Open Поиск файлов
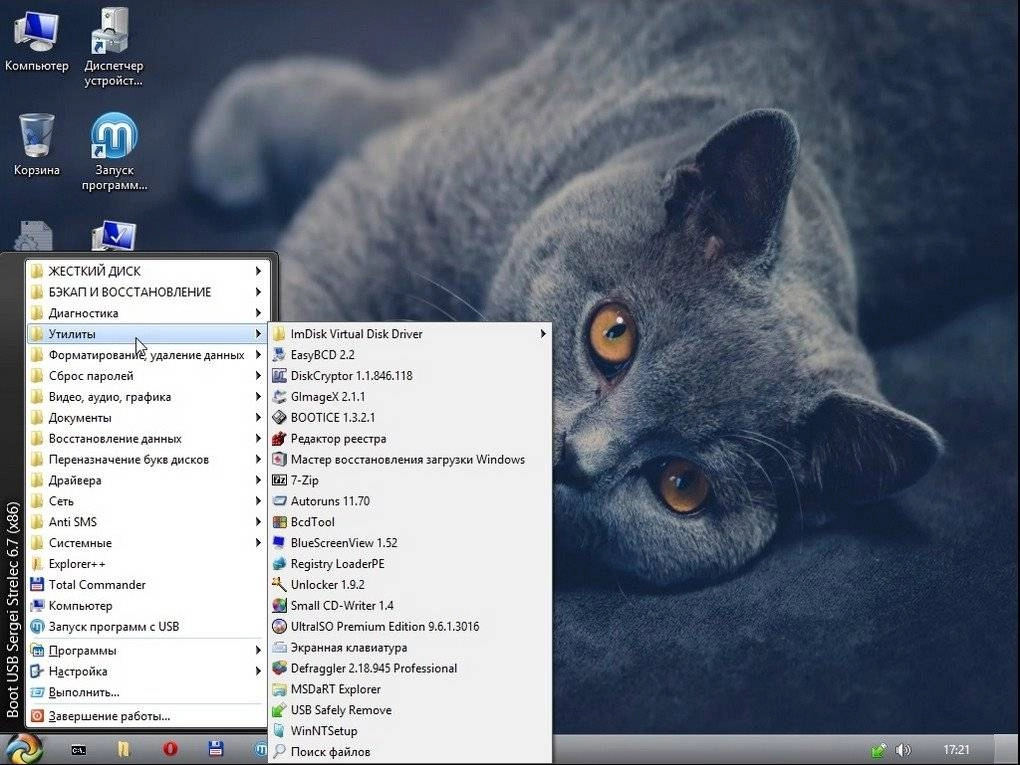The width and height of the screenshot is (1020, 765). [x=410, y=751]
